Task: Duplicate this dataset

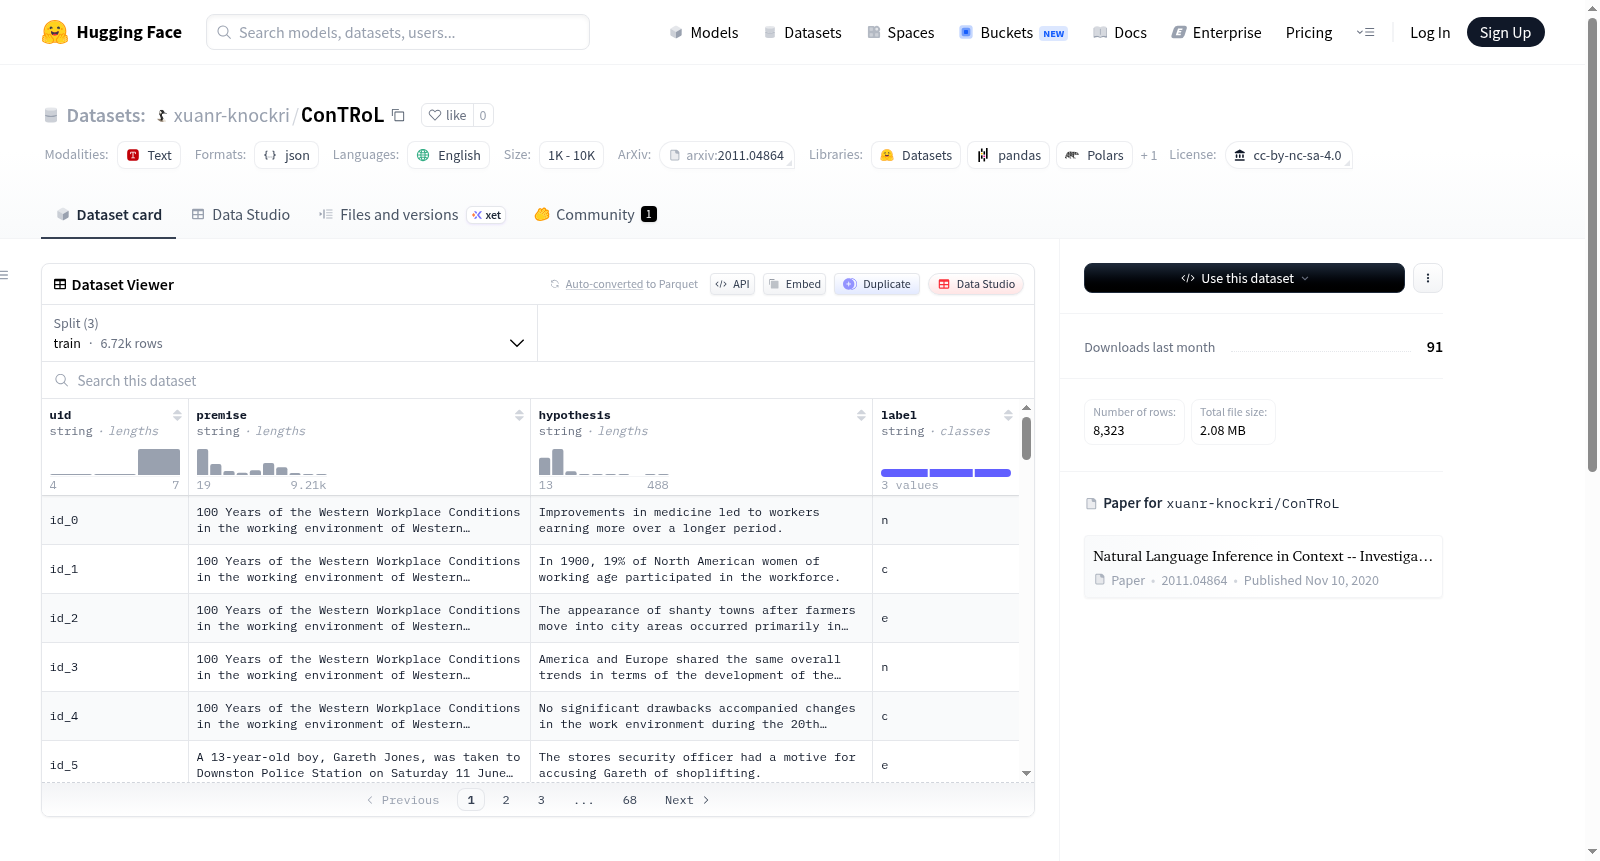Action: pyautogui.click(x=877, y=284)
